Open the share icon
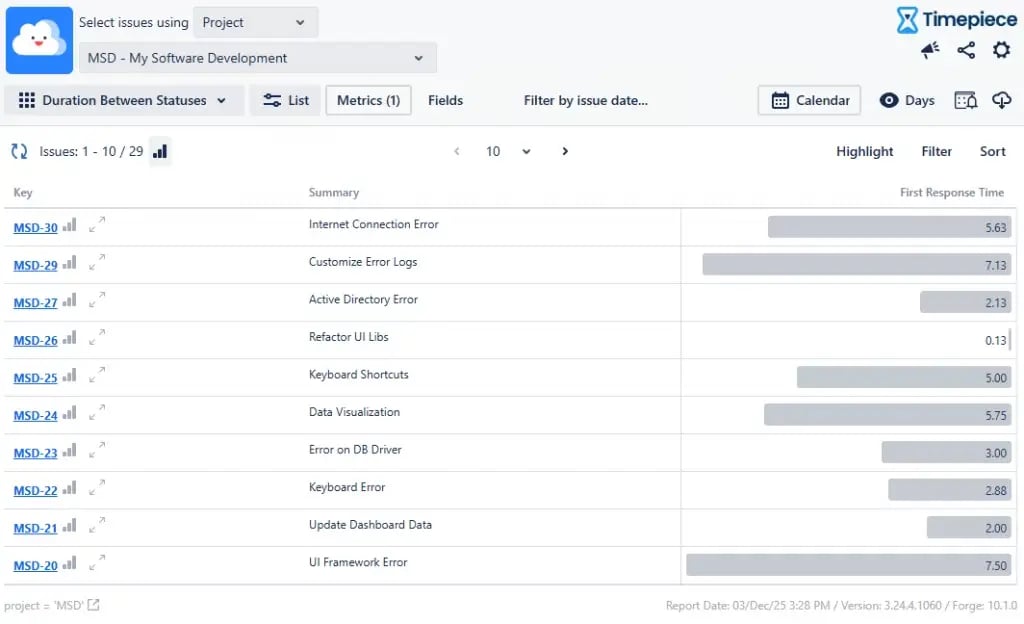 (x=966, y=50)
